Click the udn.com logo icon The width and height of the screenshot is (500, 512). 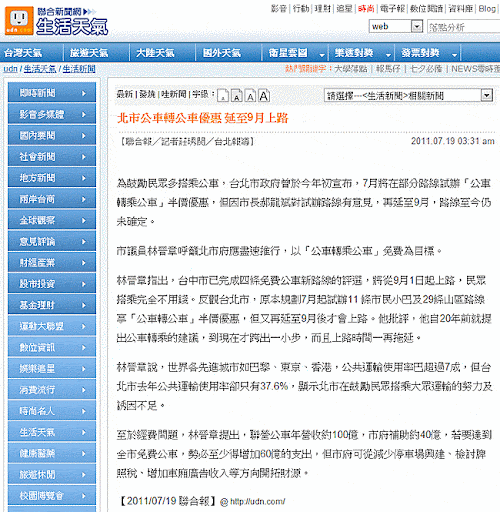click(19, 21)
